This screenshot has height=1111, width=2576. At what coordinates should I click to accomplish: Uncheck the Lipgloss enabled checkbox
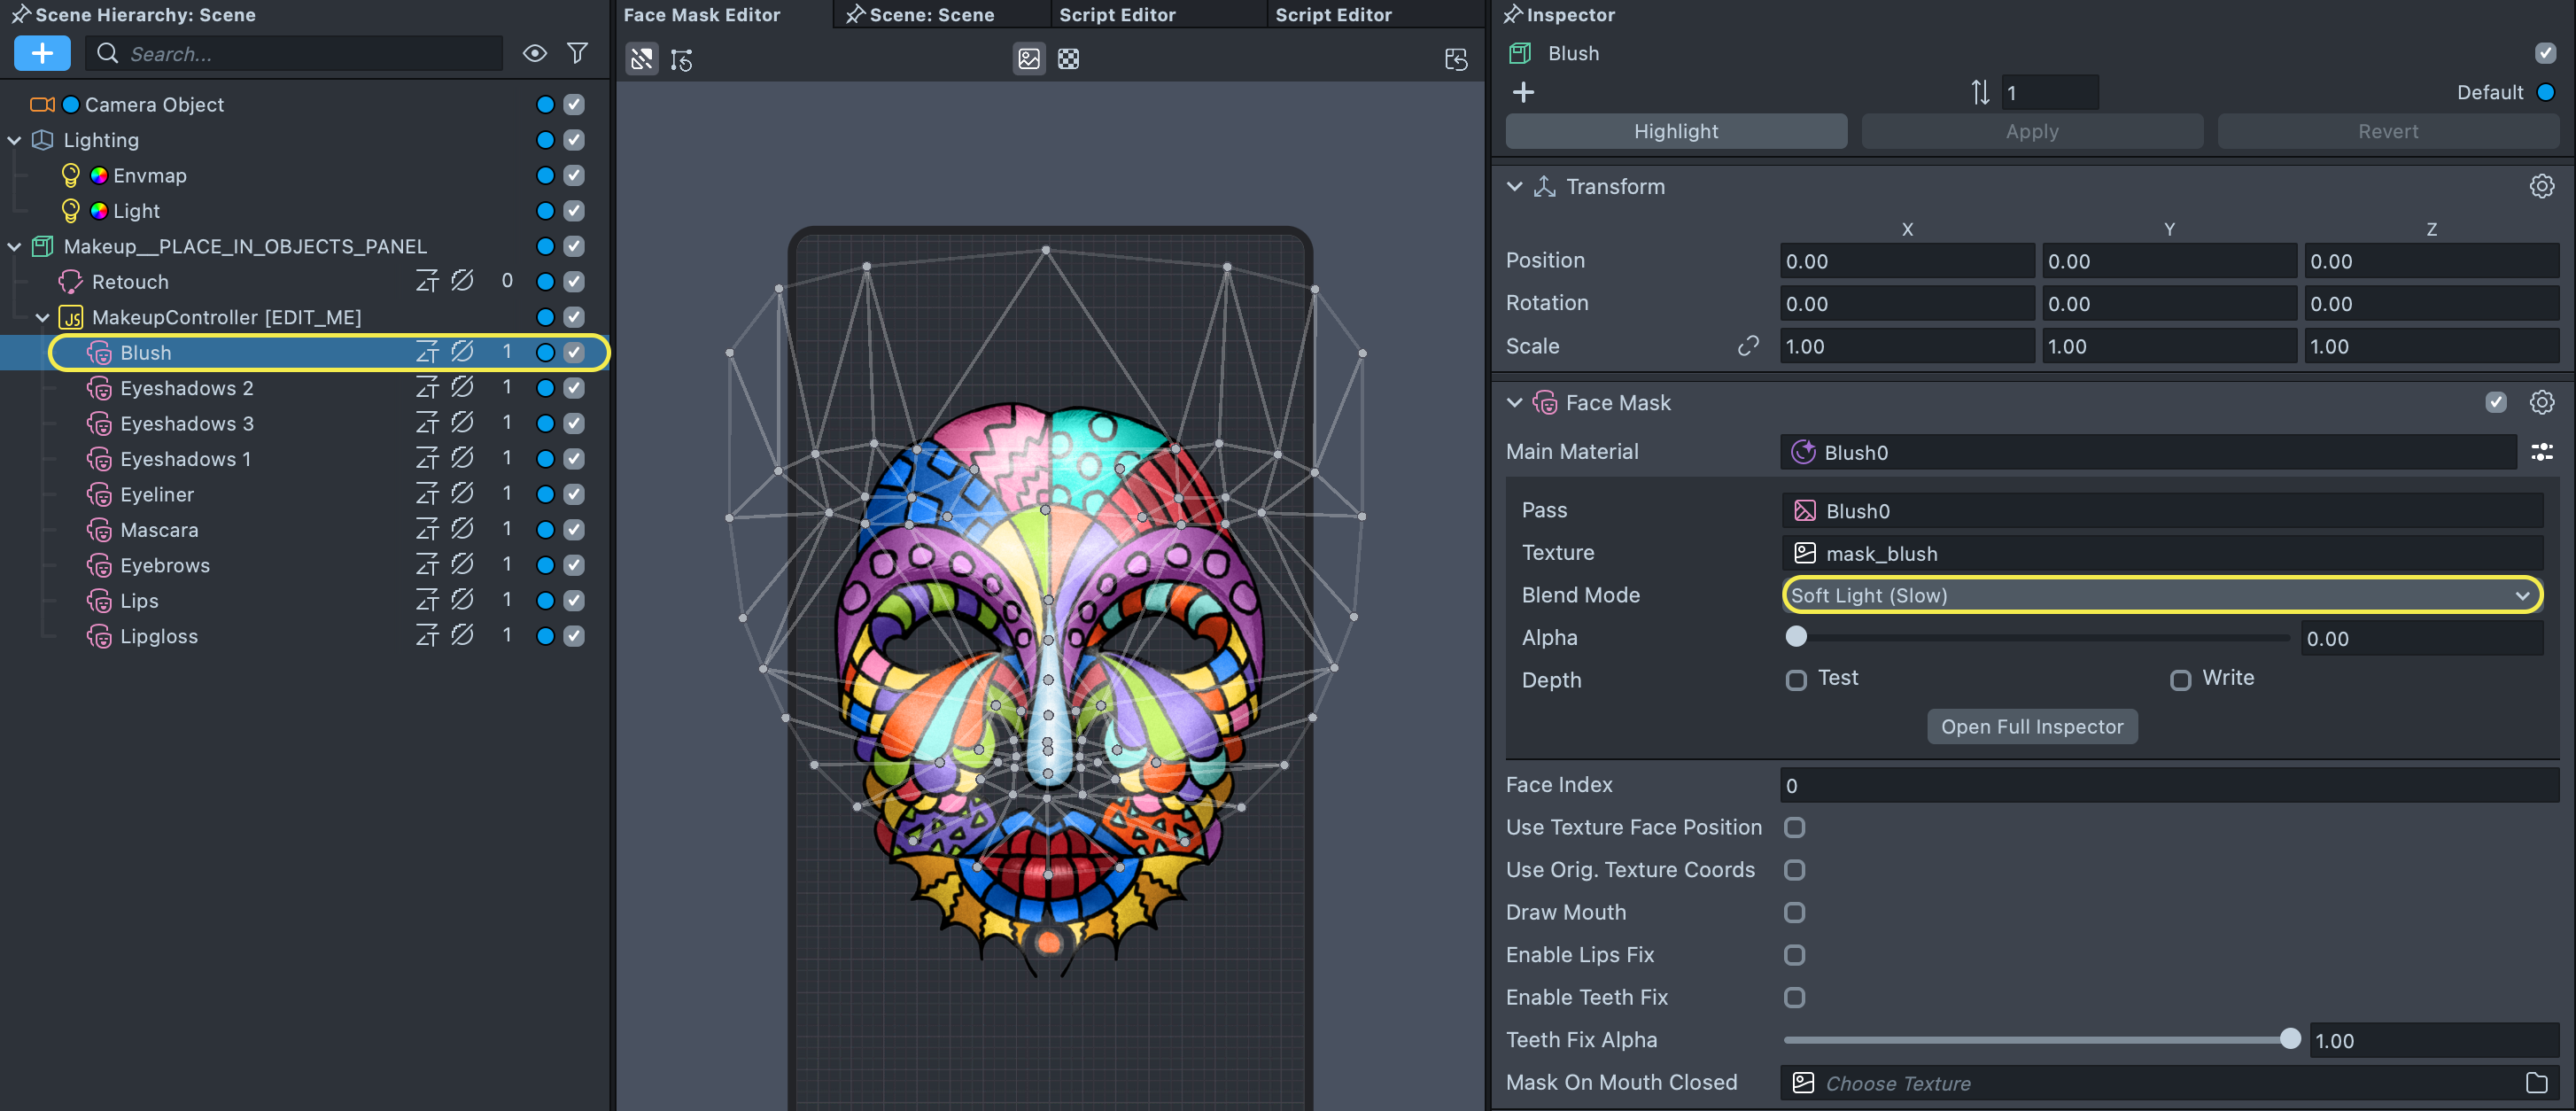(574, 636)
